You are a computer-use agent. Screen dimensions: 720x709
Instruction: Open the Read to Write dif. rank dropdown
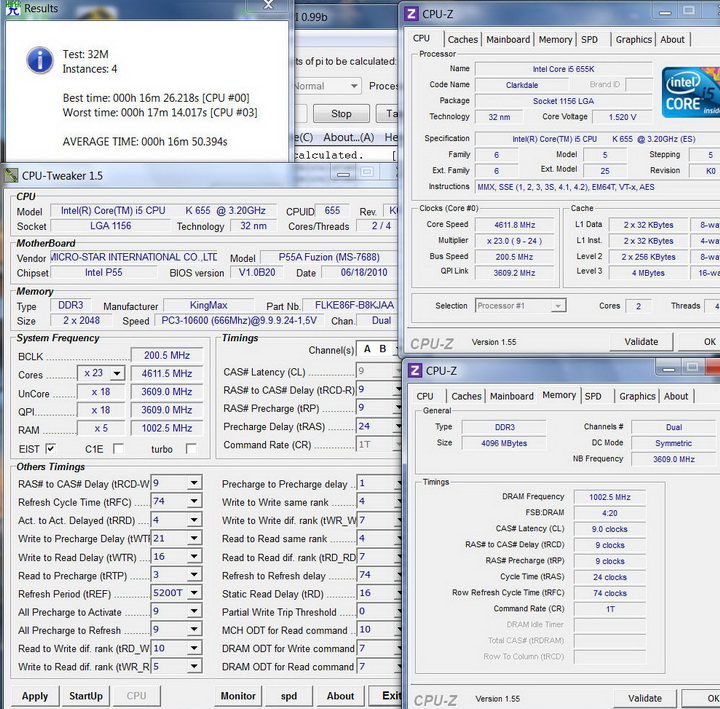tap(194, 648)
